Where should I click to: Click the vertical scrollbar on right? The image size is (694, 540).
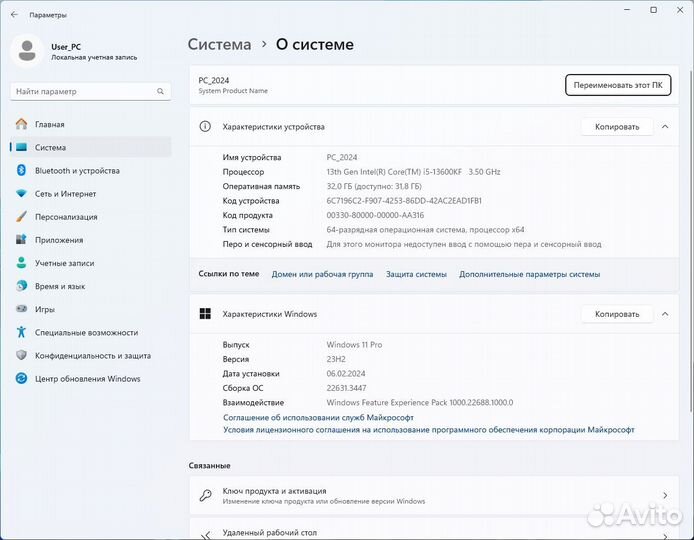click(x=690, y=241)
